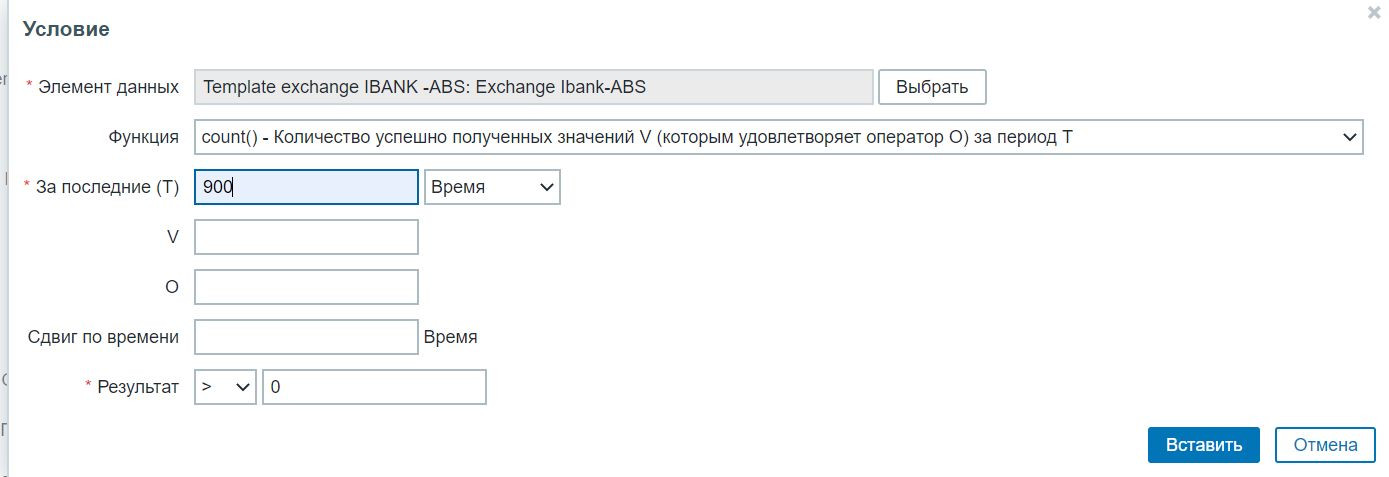Focus the empty V input field
Image resolution: width=1389 pixels, height=477 pixels.
pyautogui.click(x=306, y=237)
